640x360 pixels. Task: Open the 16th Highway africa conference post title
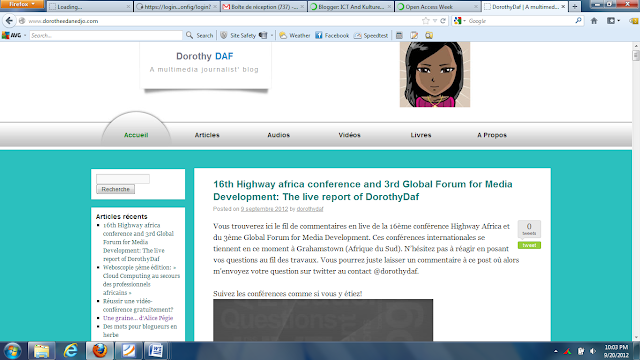(x=362, y=190)
